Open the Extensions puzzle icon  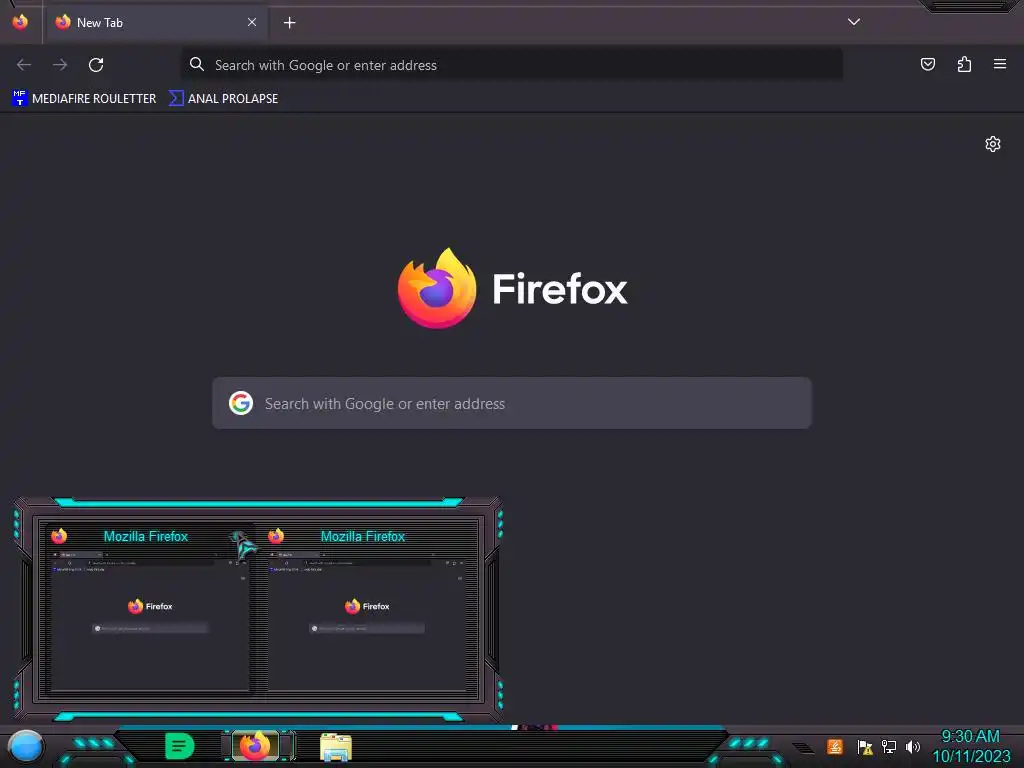[x=964, y=64]
